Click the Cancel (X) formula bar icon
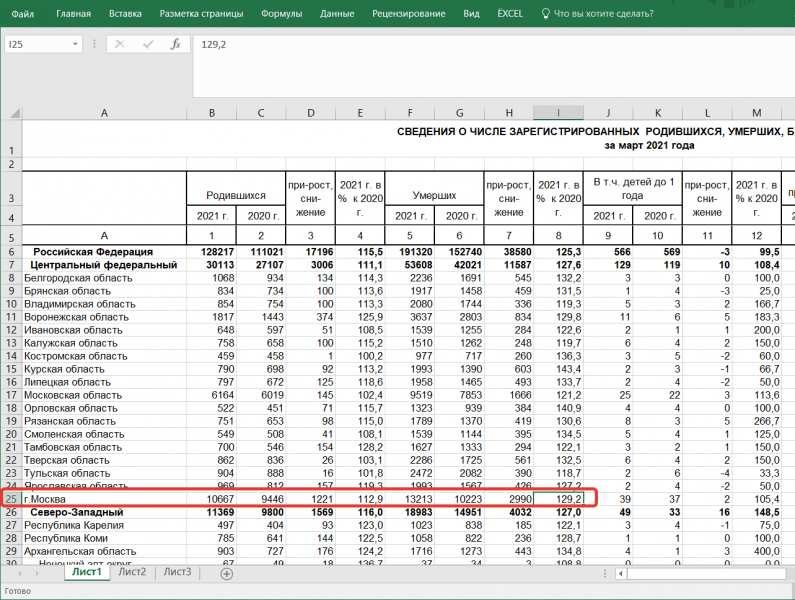The height and width of the screenshot is (600, 795). [120, 45]
